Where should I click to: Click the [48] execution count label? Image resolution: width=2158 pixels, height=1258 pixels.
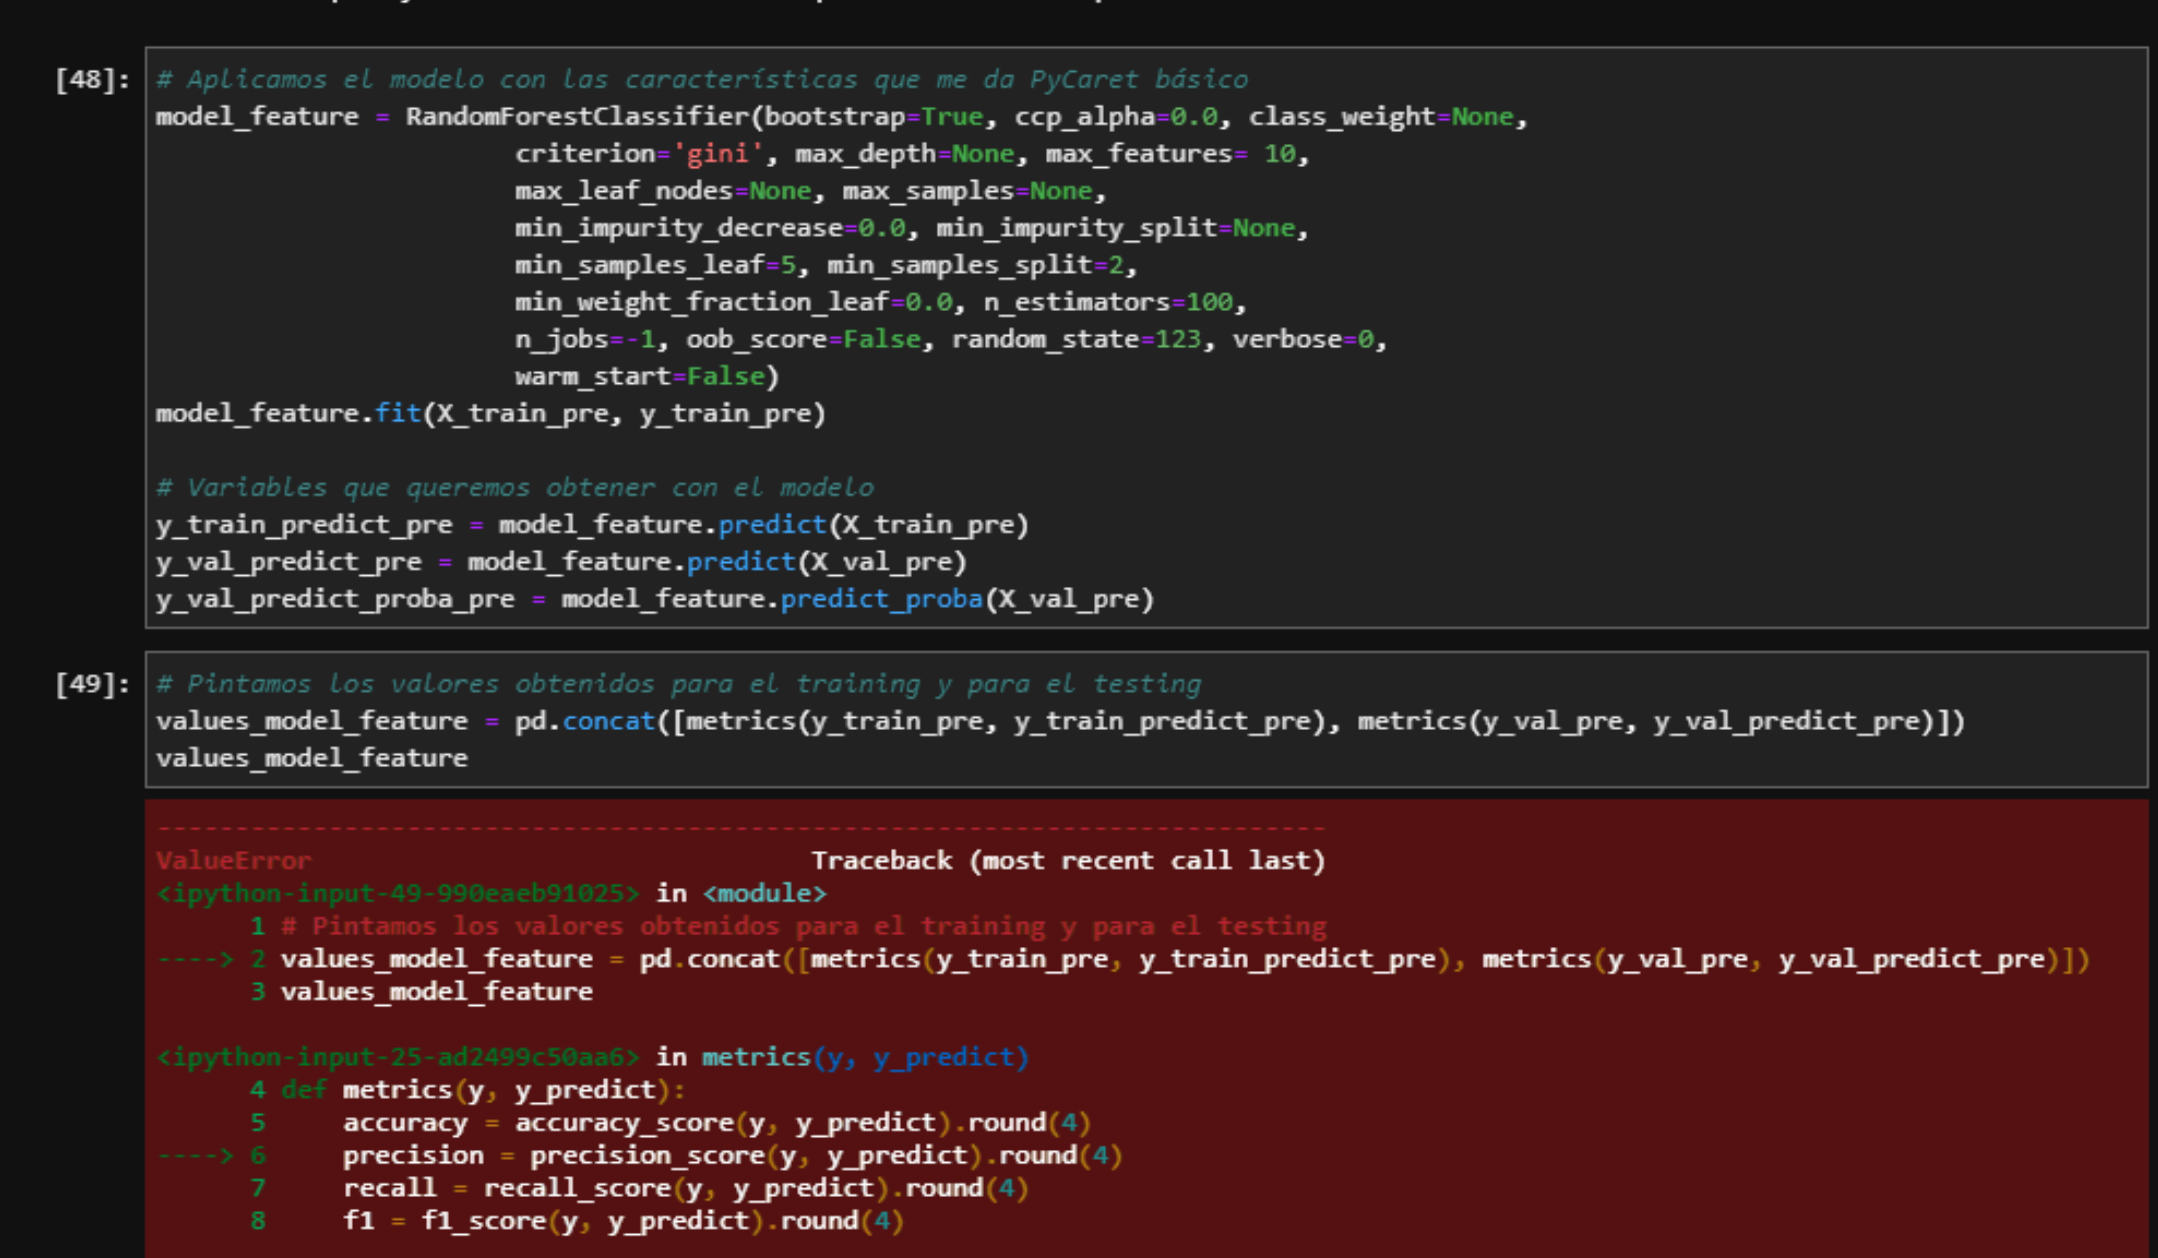pos(90,78)
